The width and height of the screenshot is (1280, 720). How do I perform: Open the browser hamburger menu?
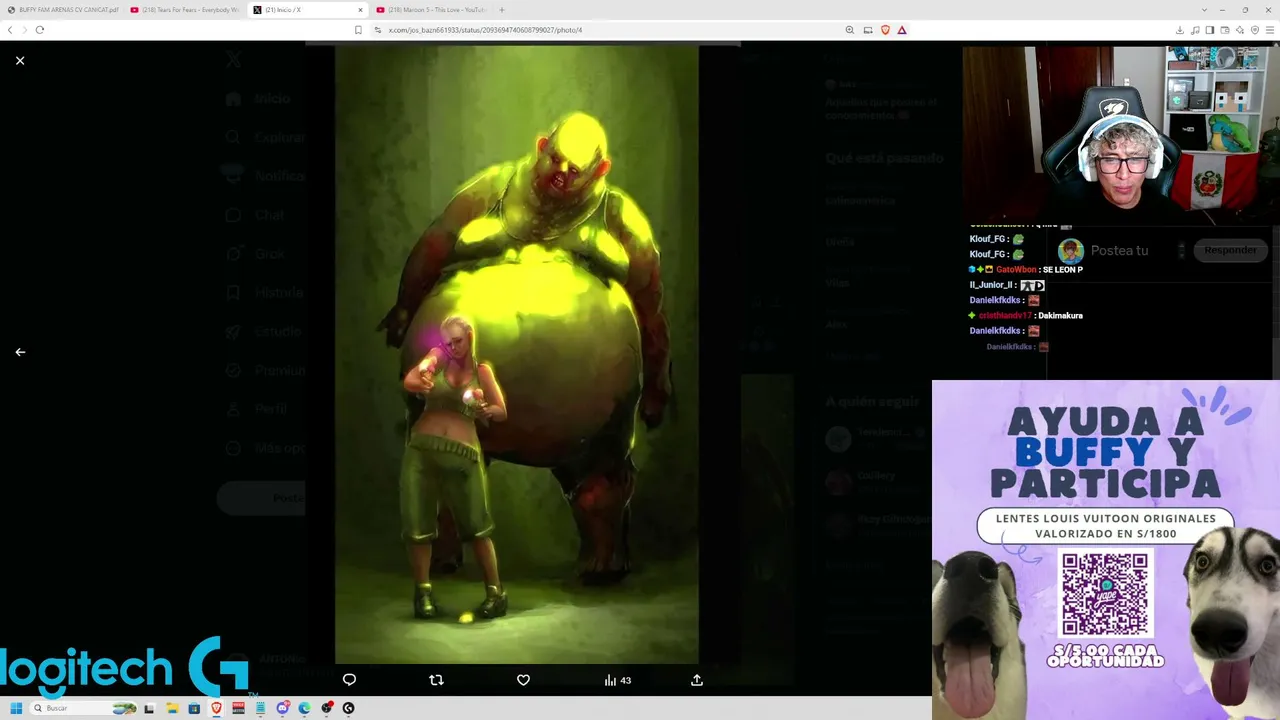(1270, 30)
